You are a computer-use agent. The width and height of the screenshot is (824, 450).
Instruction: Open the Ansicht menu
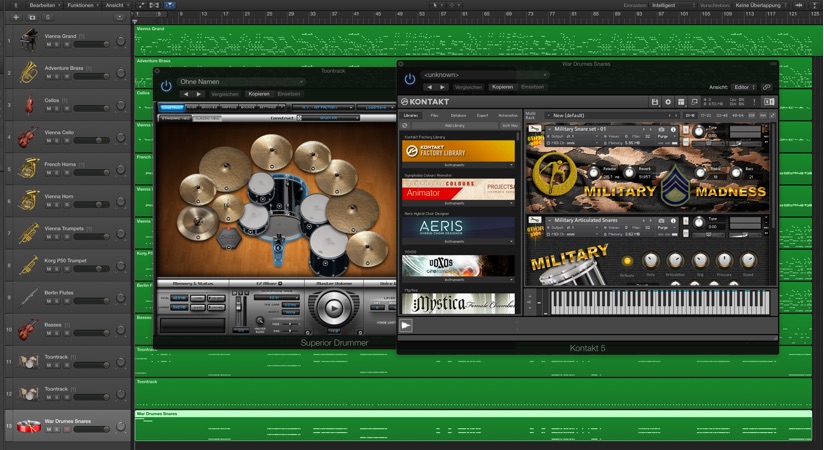117,5
